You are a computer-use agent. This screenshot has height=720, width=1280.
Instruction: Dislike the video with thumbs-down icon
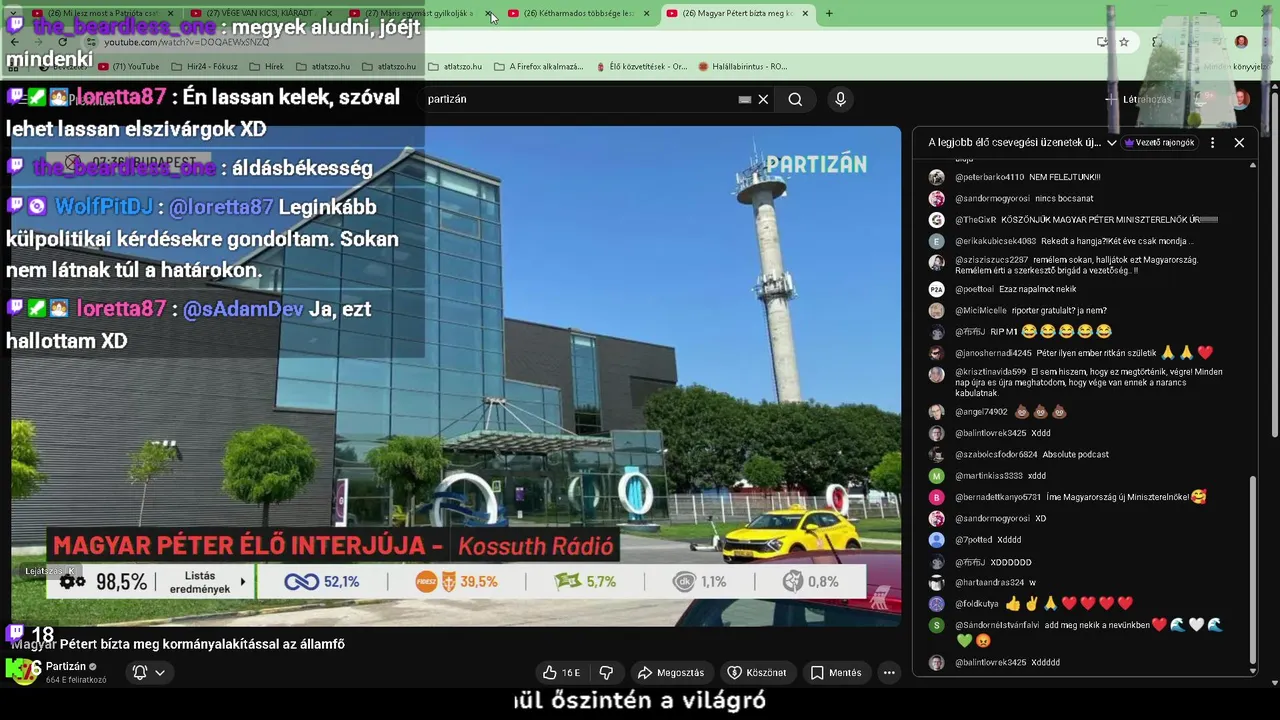(x=606, y=673)
